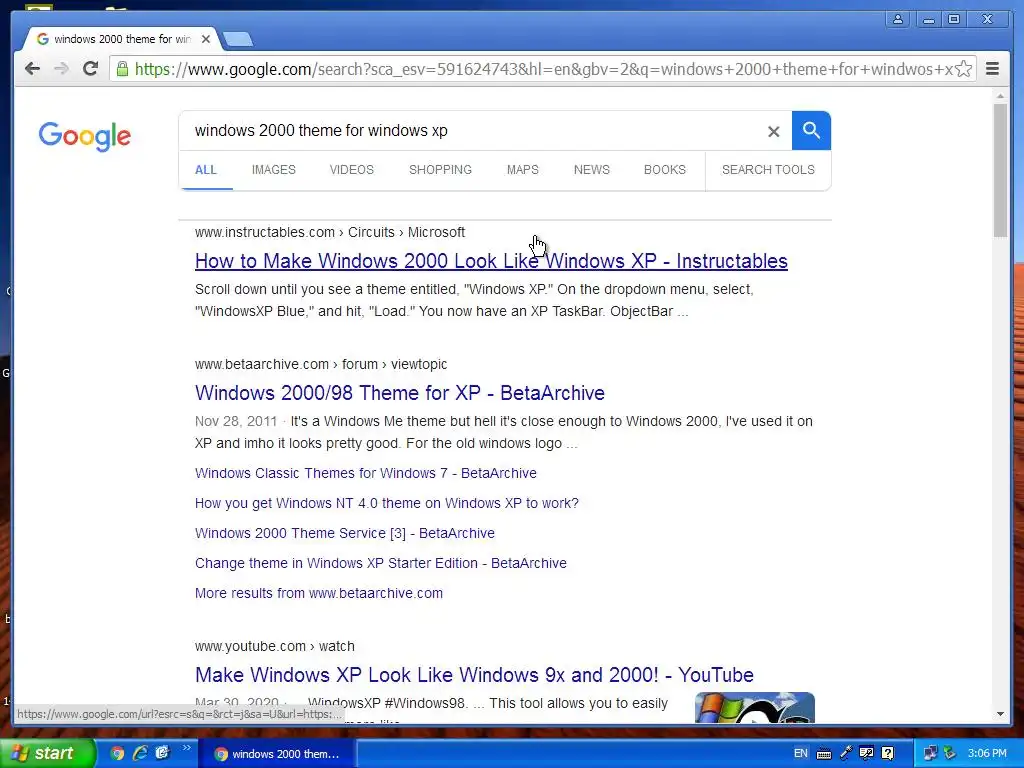Viewport: 1024px width, 768px height.
Task: Click 'www.instructables.com › Circuits › Microsoft' breadcrumb
Action: coord(330,232)
